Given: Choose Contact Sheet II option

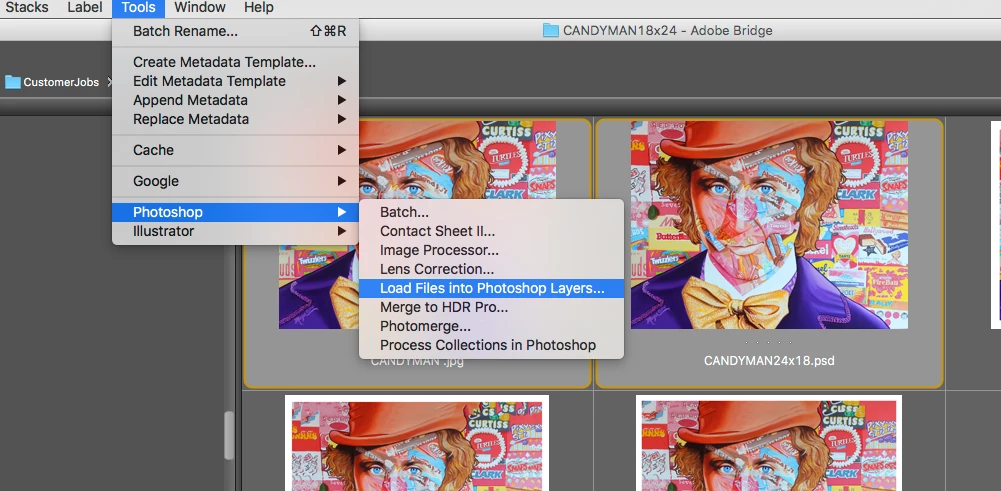Looking at the screenshot, I should point(492,231).
